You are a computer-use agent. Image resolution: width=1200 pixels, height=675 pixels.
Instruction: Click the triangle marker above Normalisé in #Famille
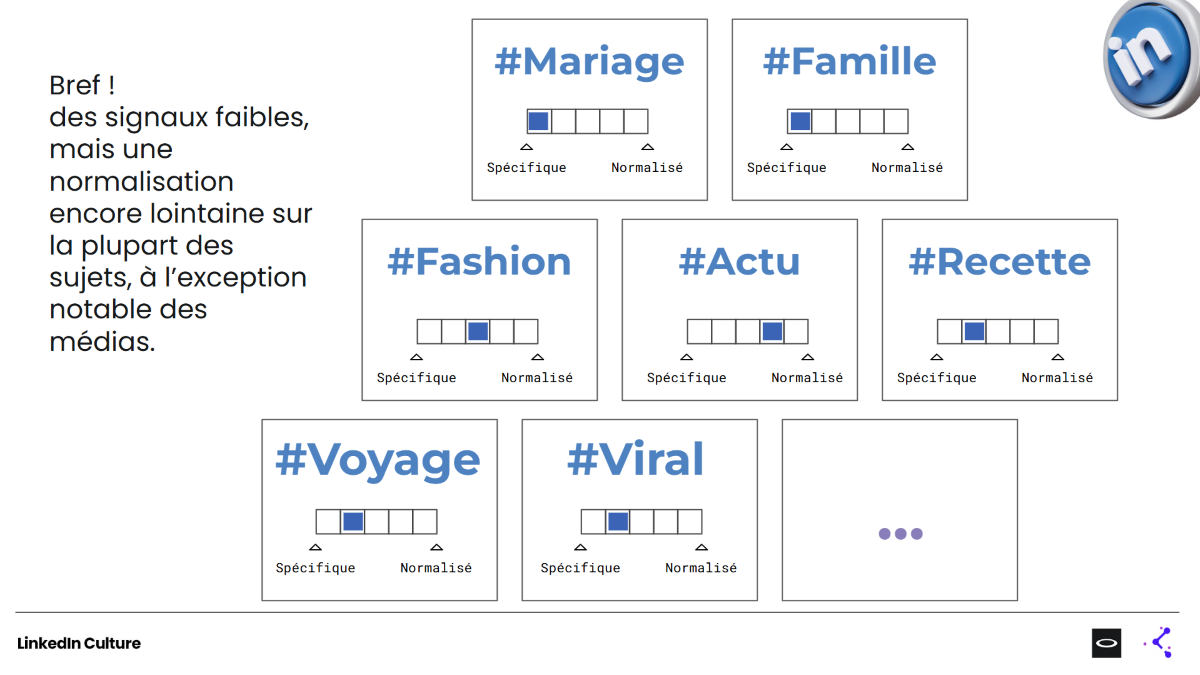click(907, 147)
